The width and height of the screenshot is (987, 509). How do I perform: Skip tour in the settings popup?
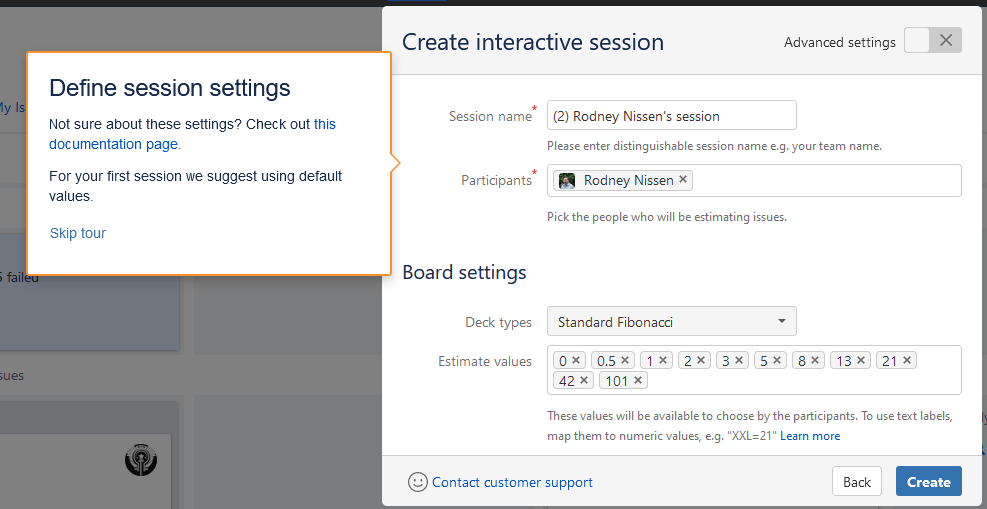click(78, 233)
